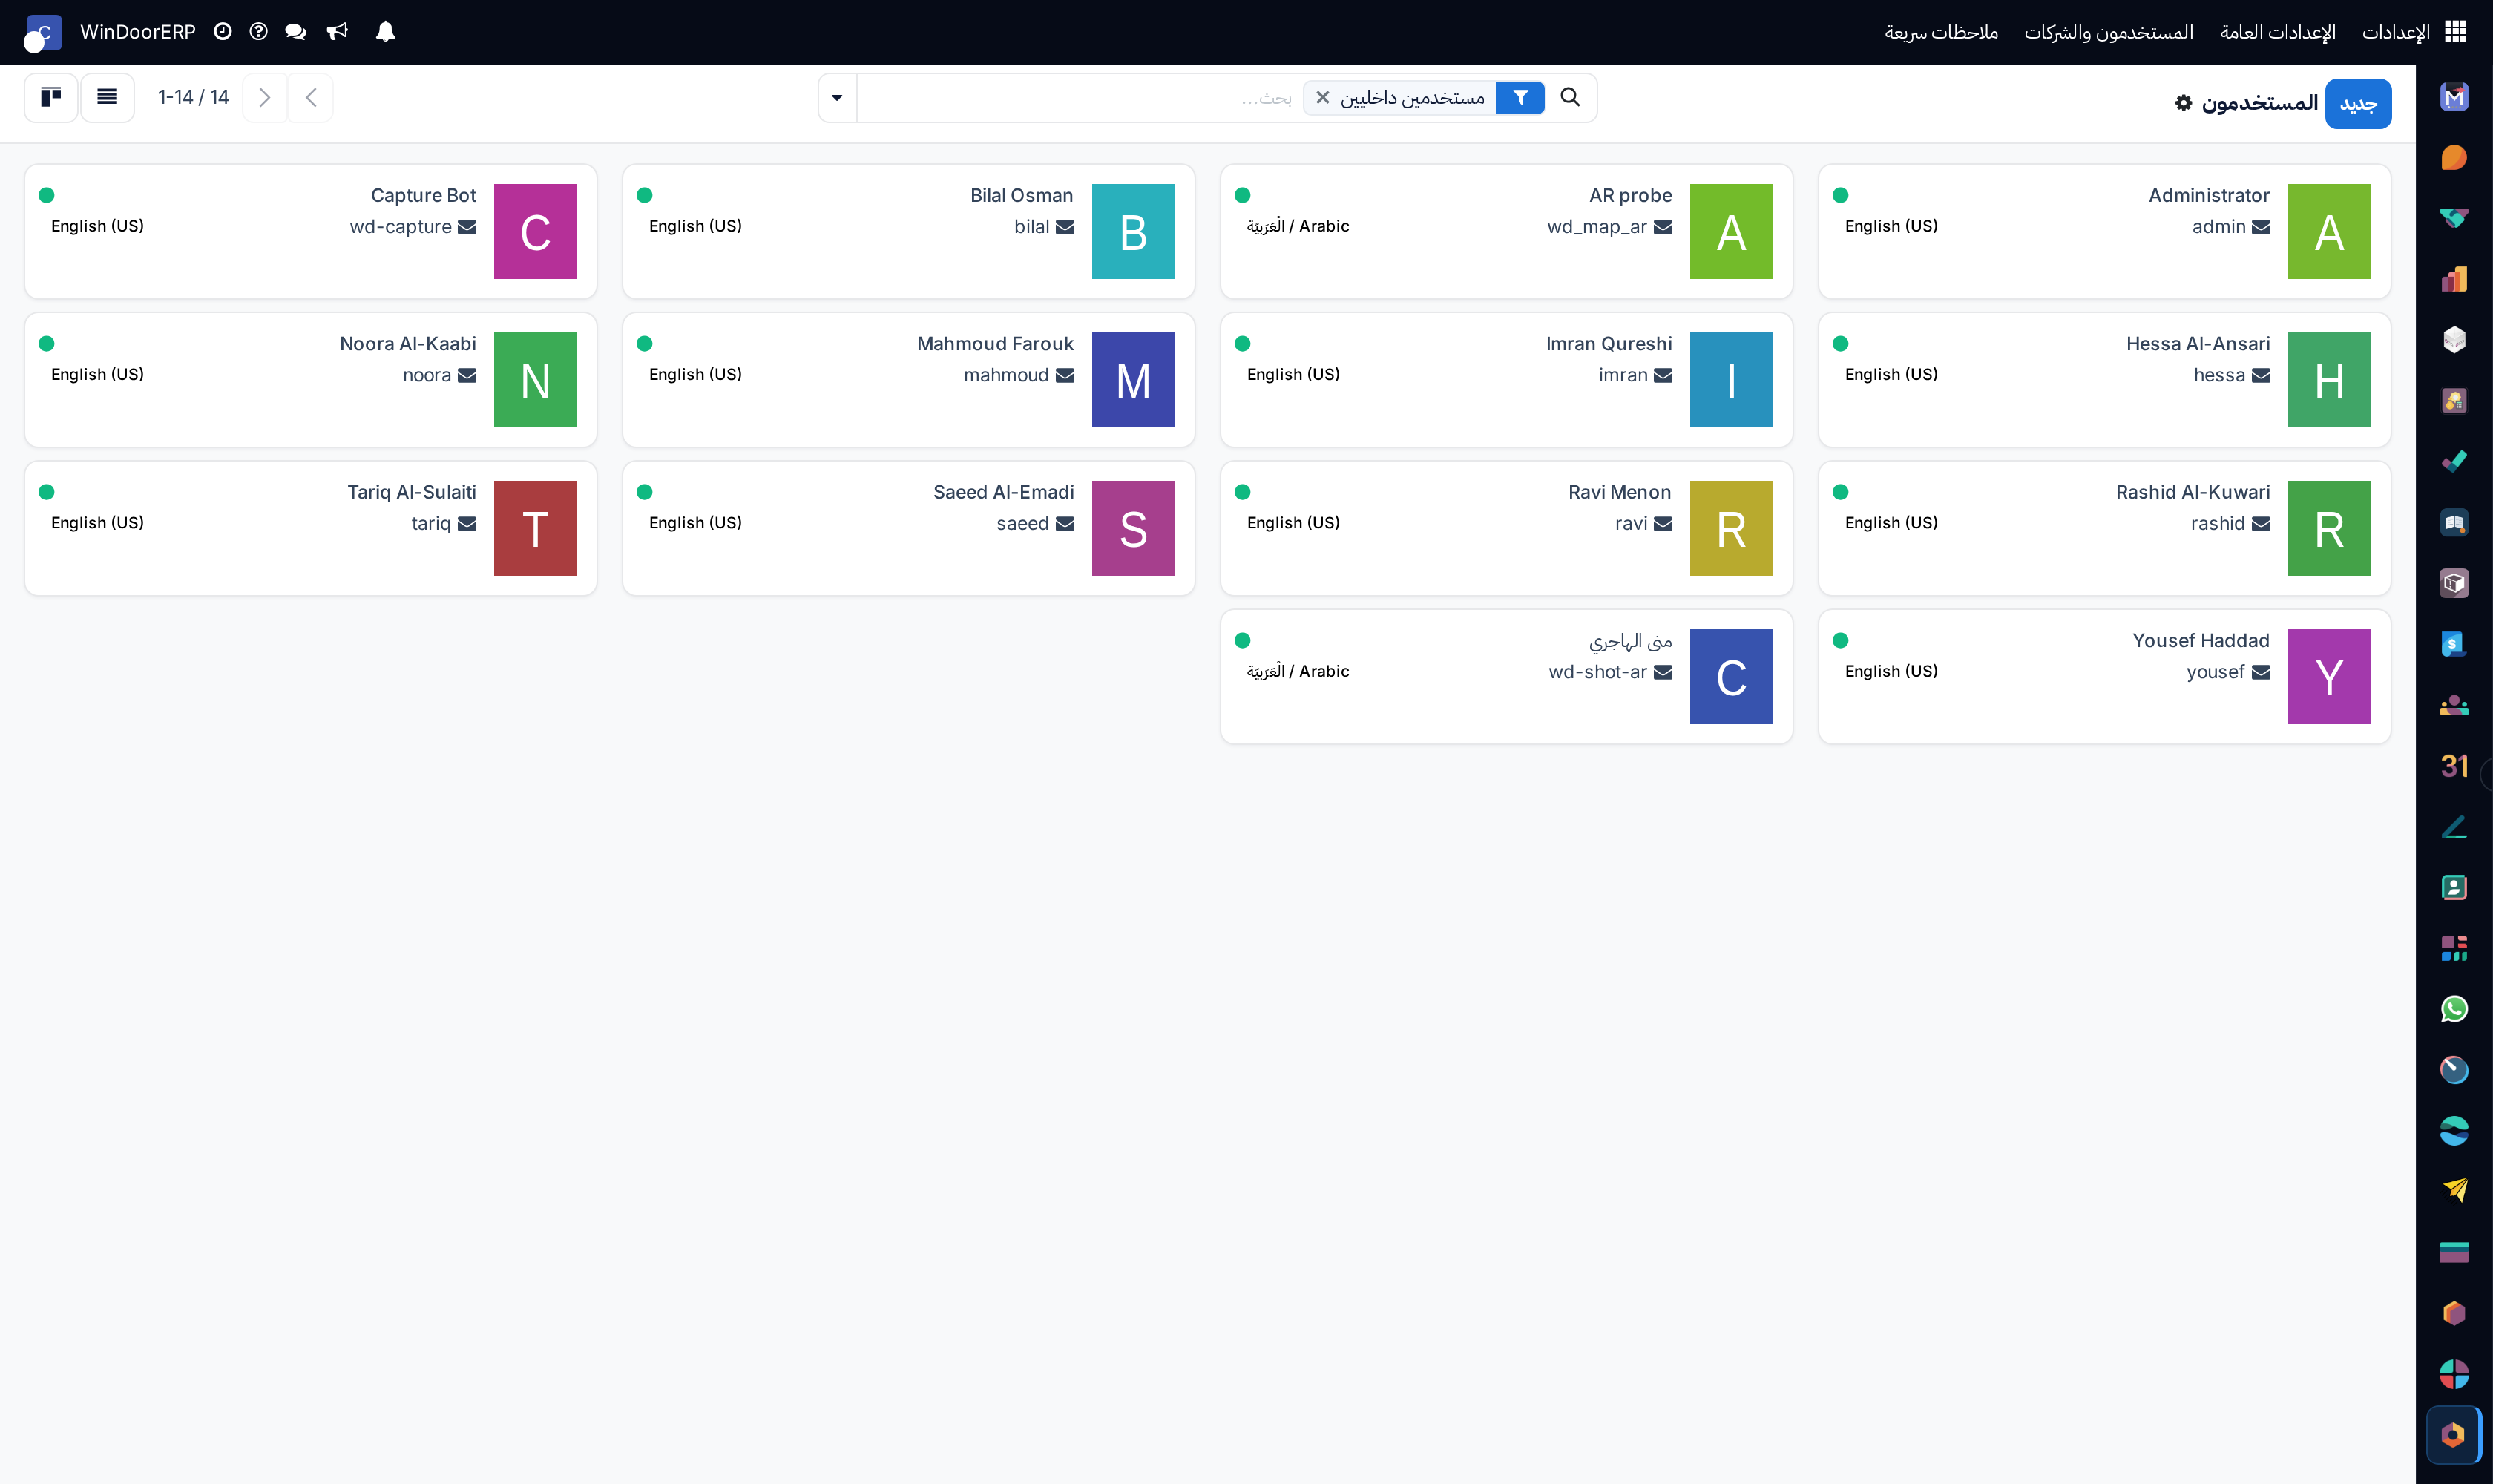Switch to list view
Viewport: 2493px width, 1484px height.
coord(107,97)
